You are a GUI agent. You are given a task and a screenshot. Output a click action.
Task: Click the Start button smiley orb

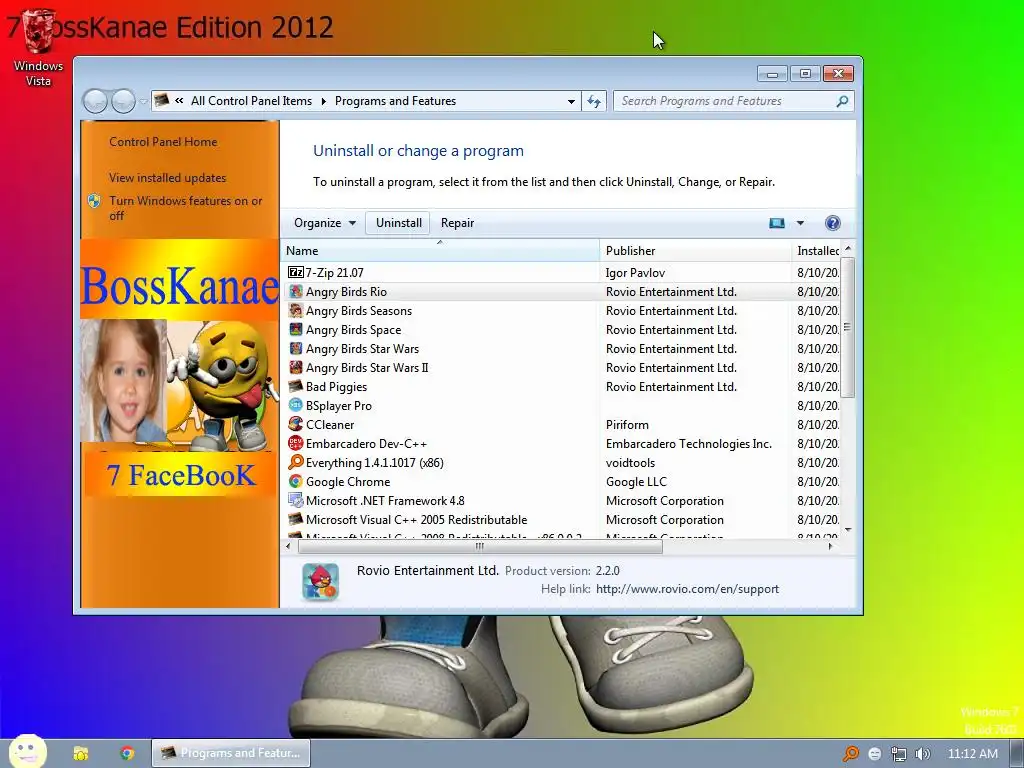[x=27, y=752]
